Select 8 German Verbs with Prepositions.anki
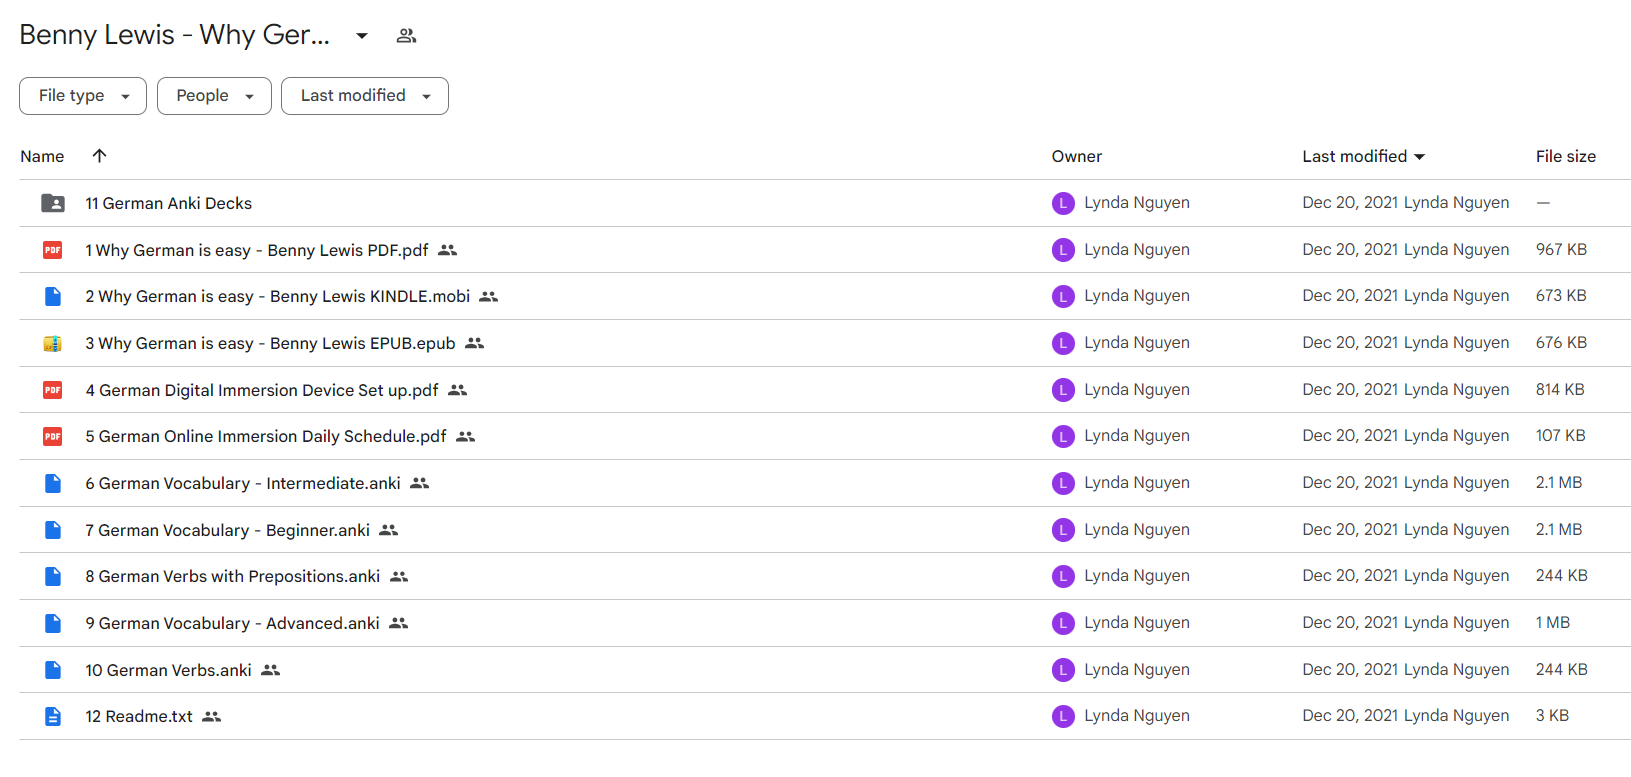 pos(233,577)
